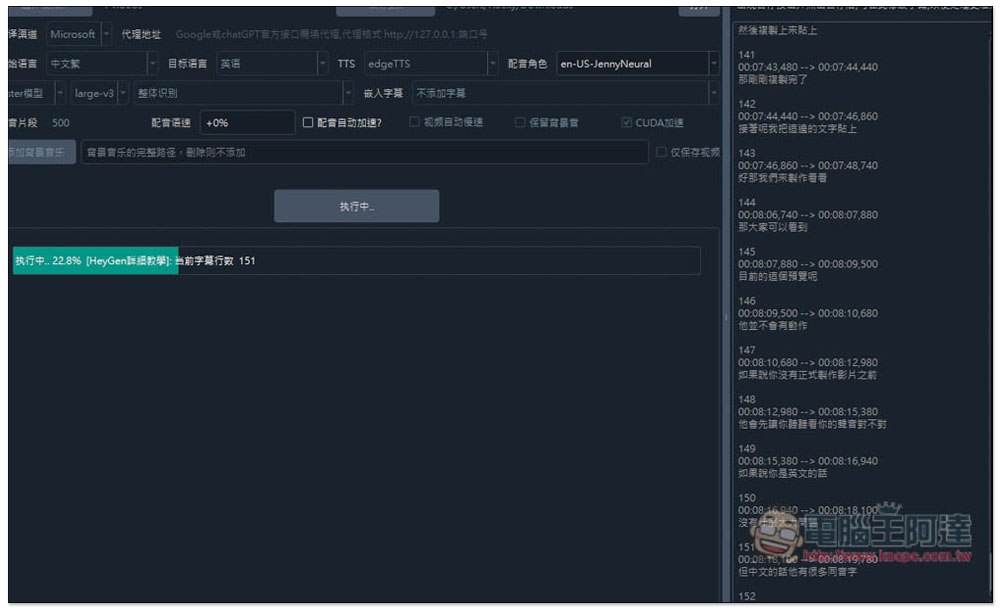Check the 仅保存视频 checkbox
The image size is (1000, 610).
(661, 152)
